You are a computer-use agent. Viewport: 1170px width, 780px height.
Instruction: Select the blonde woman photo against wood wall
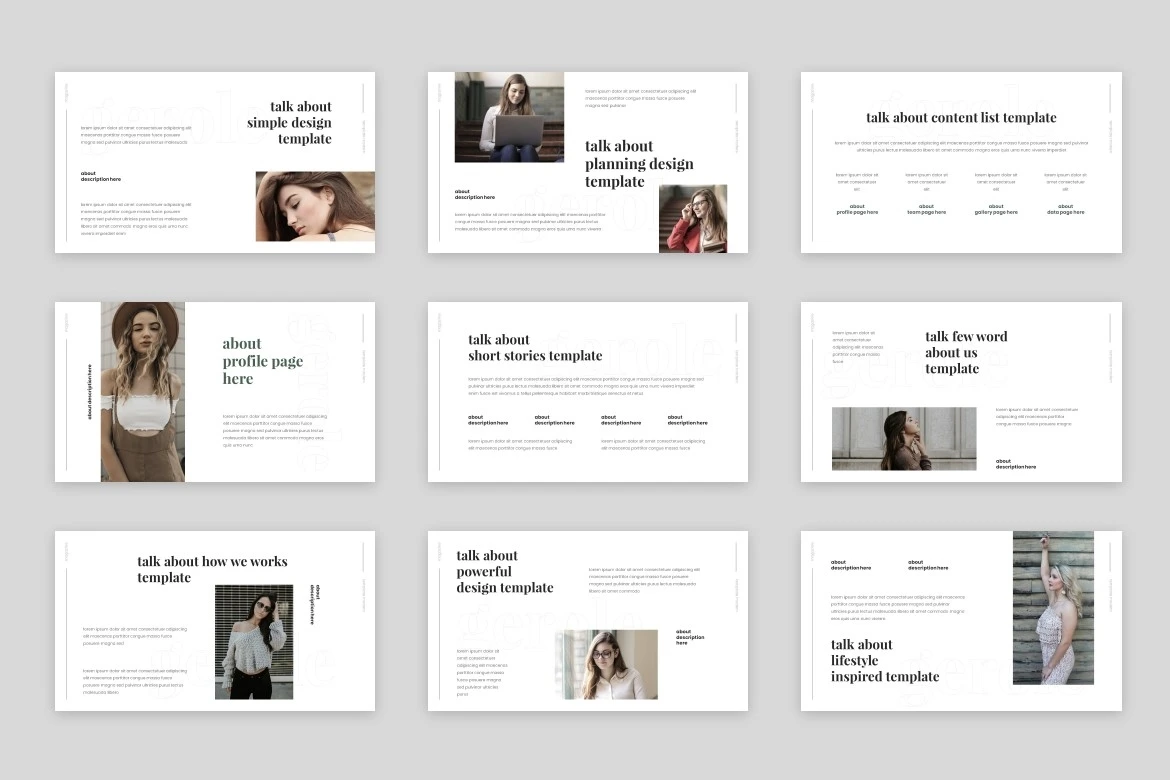[1052, 608]
